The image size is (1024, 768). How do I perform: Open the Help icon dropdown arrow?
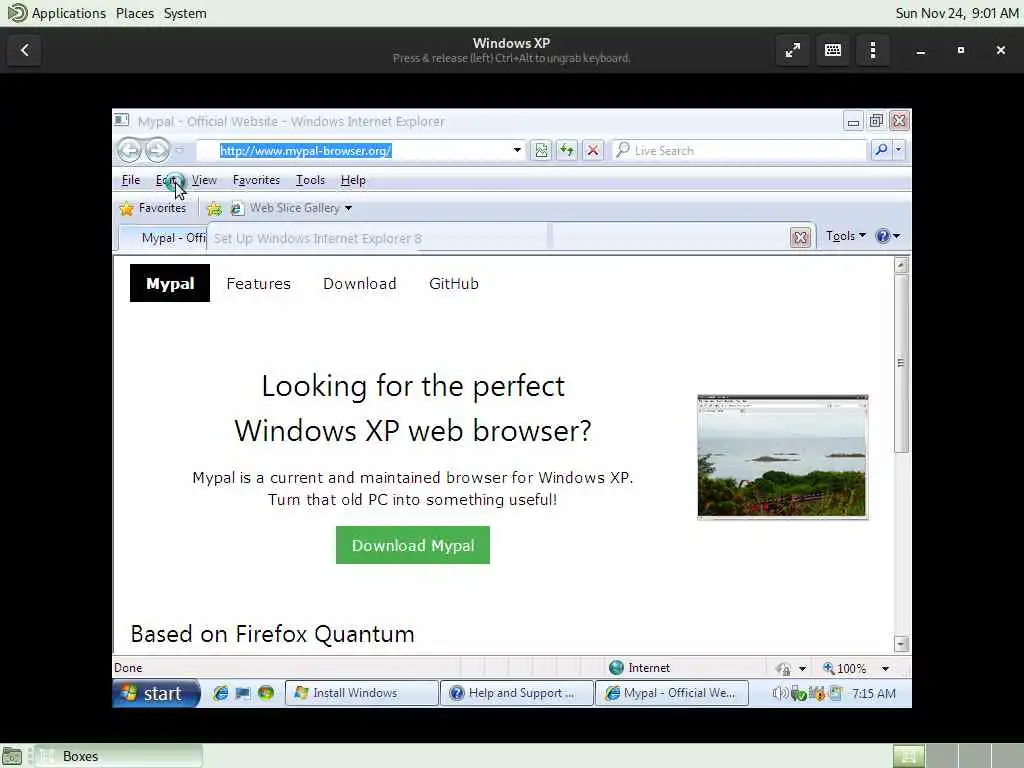pyautogui.click(x=897, y=236)
